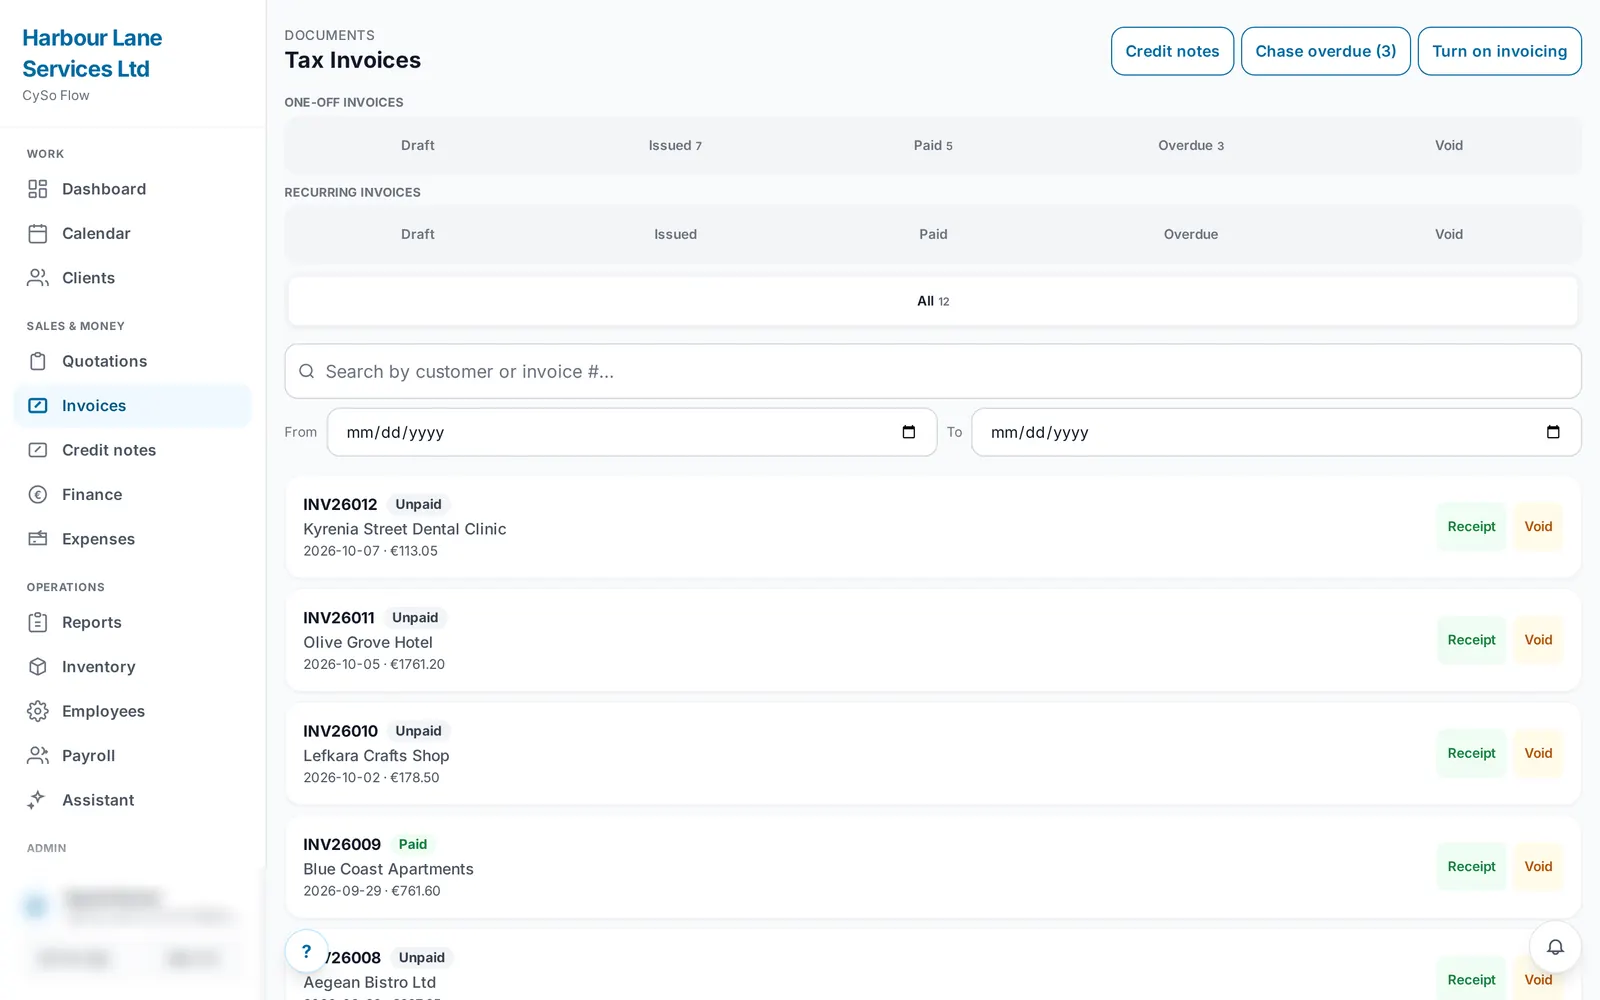Filter one-off invoices by Overdue 3
The width and height of the screenshot is (1600, 1000).
pyautogui.click(x=1191, y=145)
